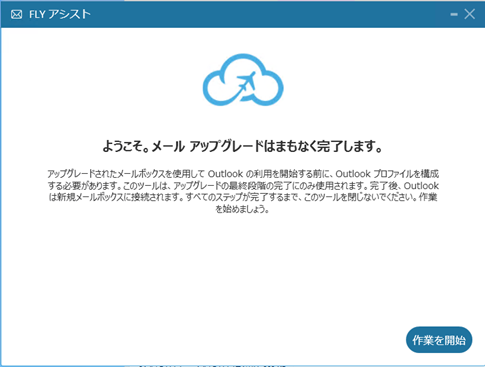This screenshot has height=367, width=485.
Task: Click the envelope icon in the title bar
Action: pyautogui.click(x=16, y=14)
